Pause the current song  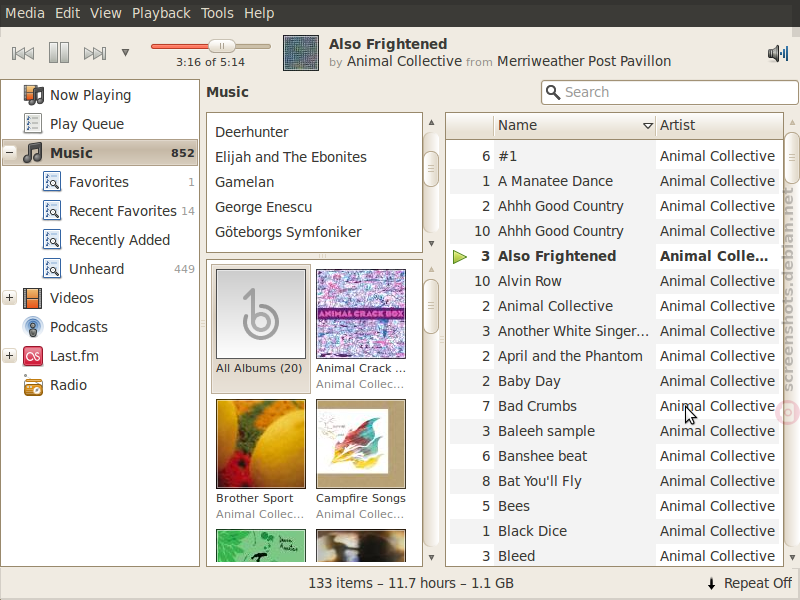pos(59,53)
